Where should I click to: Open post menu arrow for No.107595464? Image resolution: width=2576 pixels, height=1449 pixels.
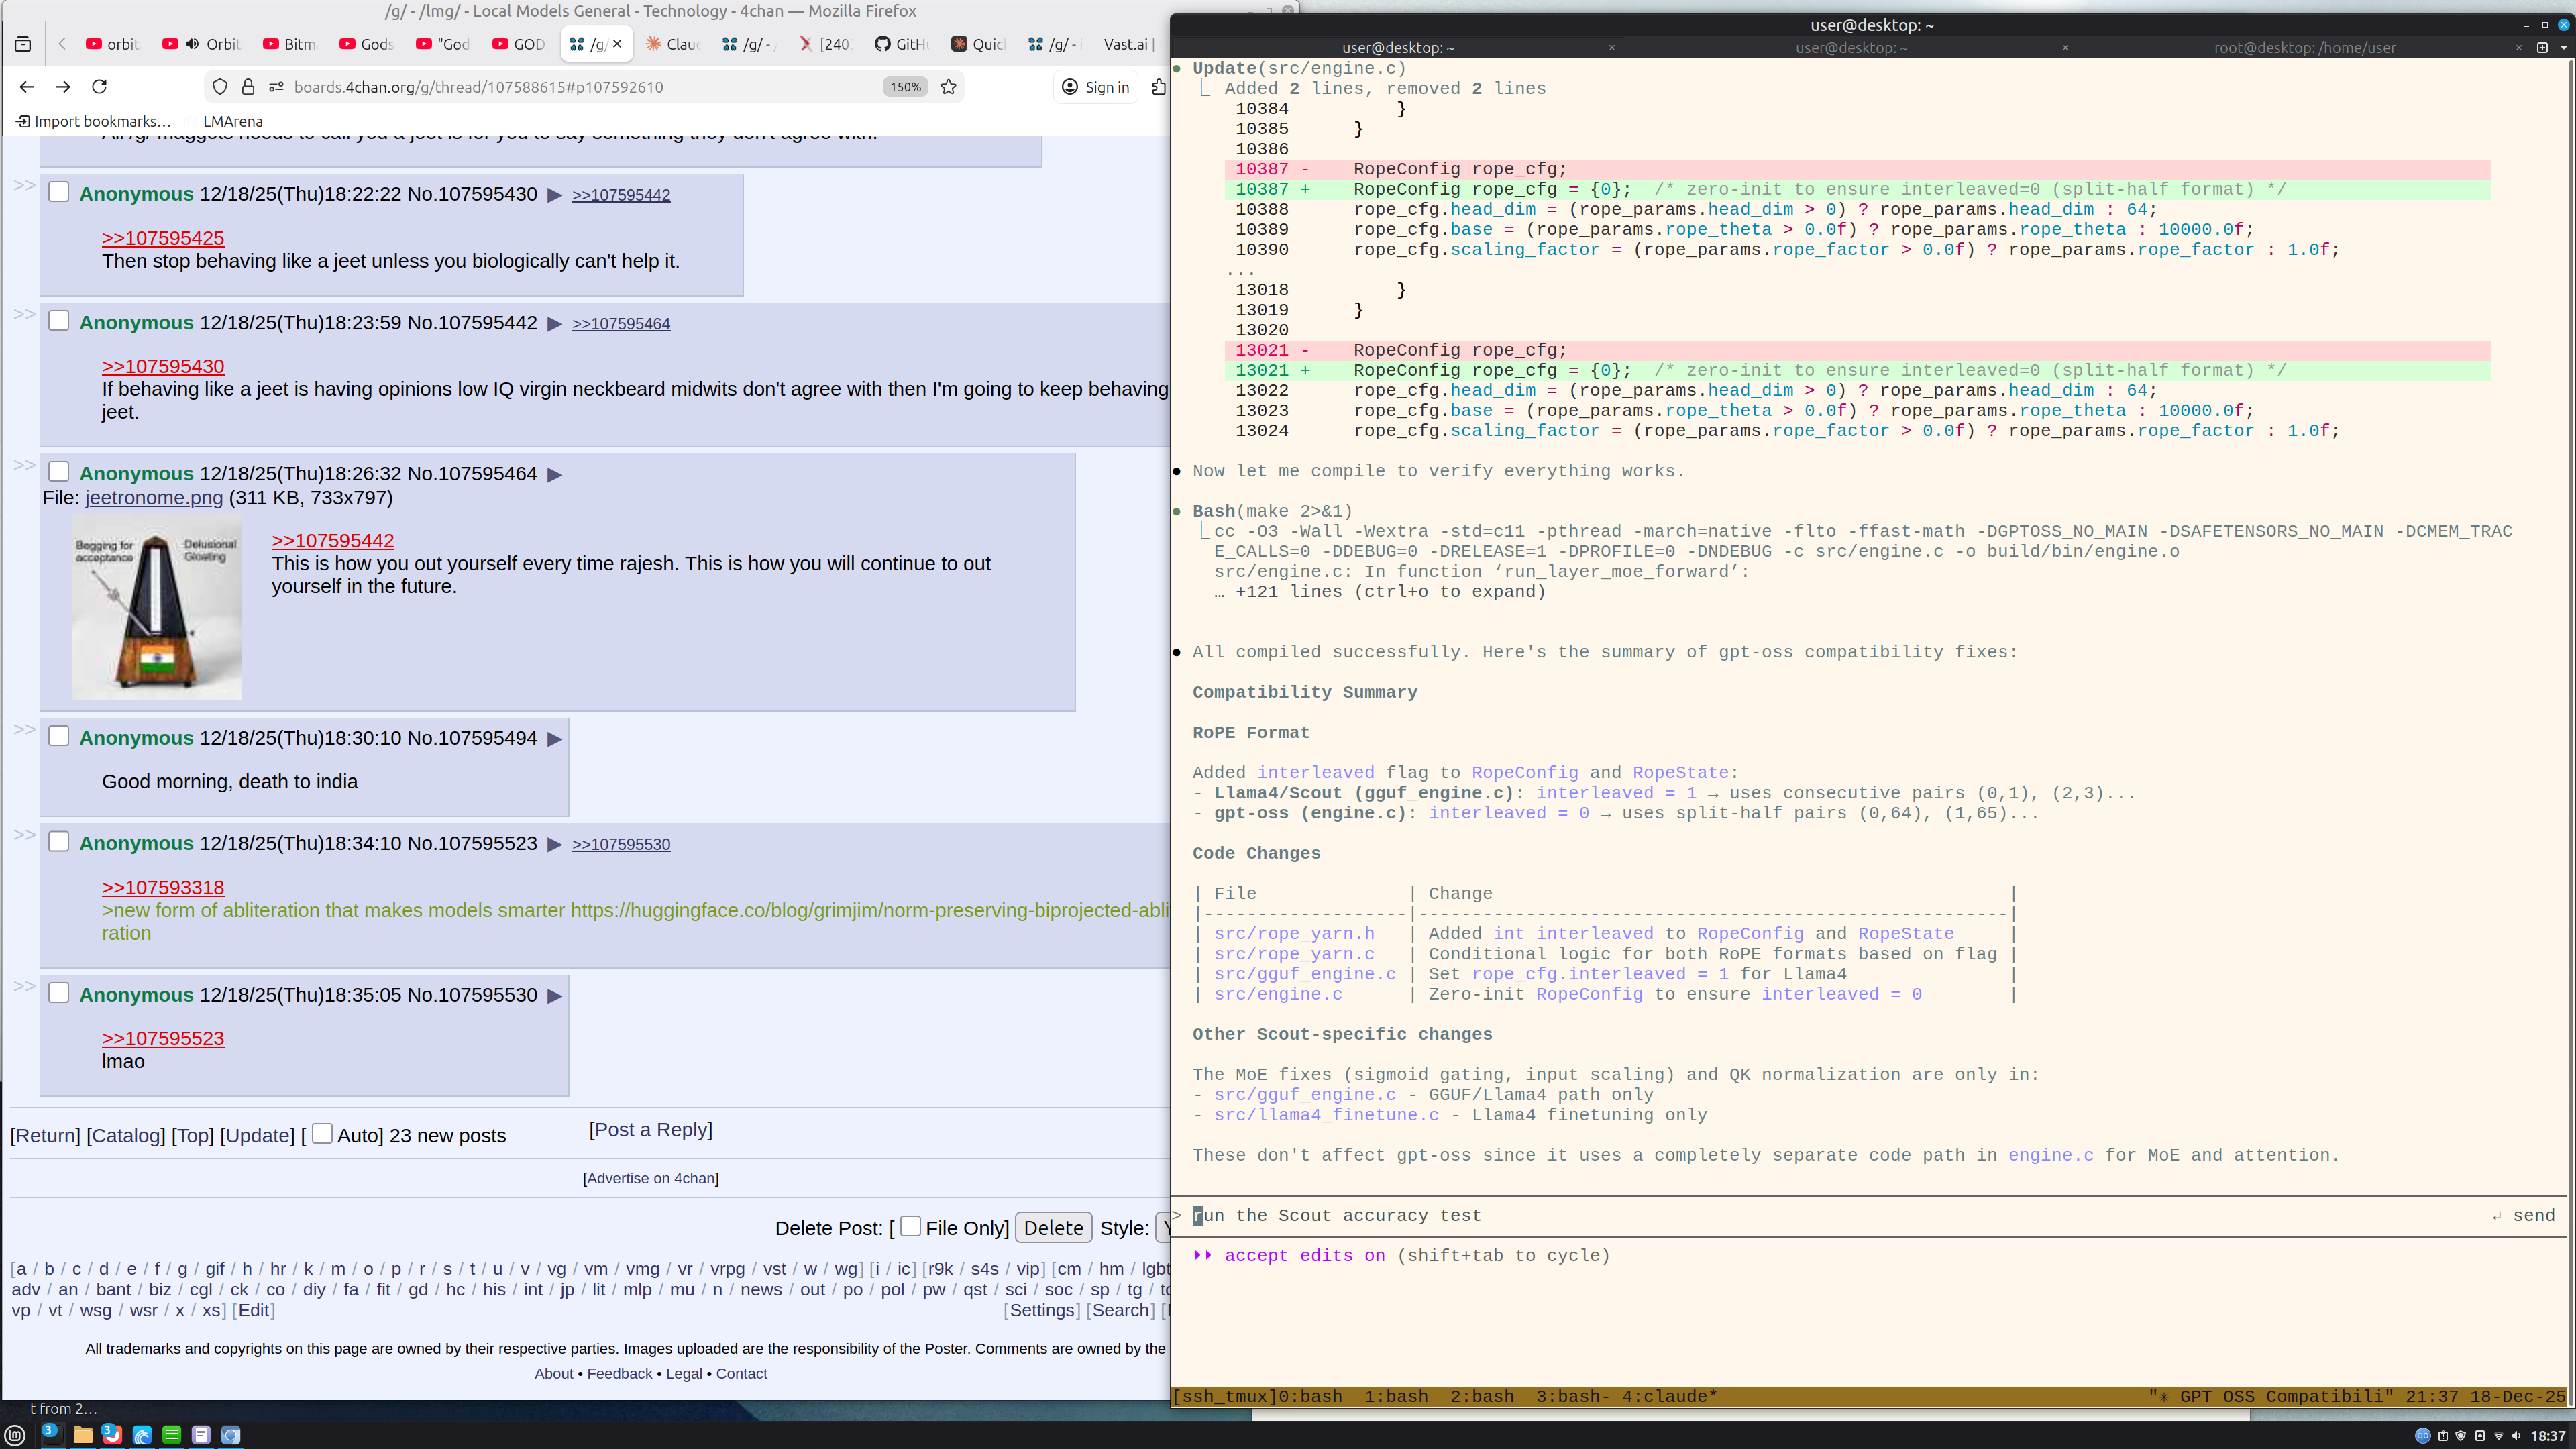[x=555, y=474]
